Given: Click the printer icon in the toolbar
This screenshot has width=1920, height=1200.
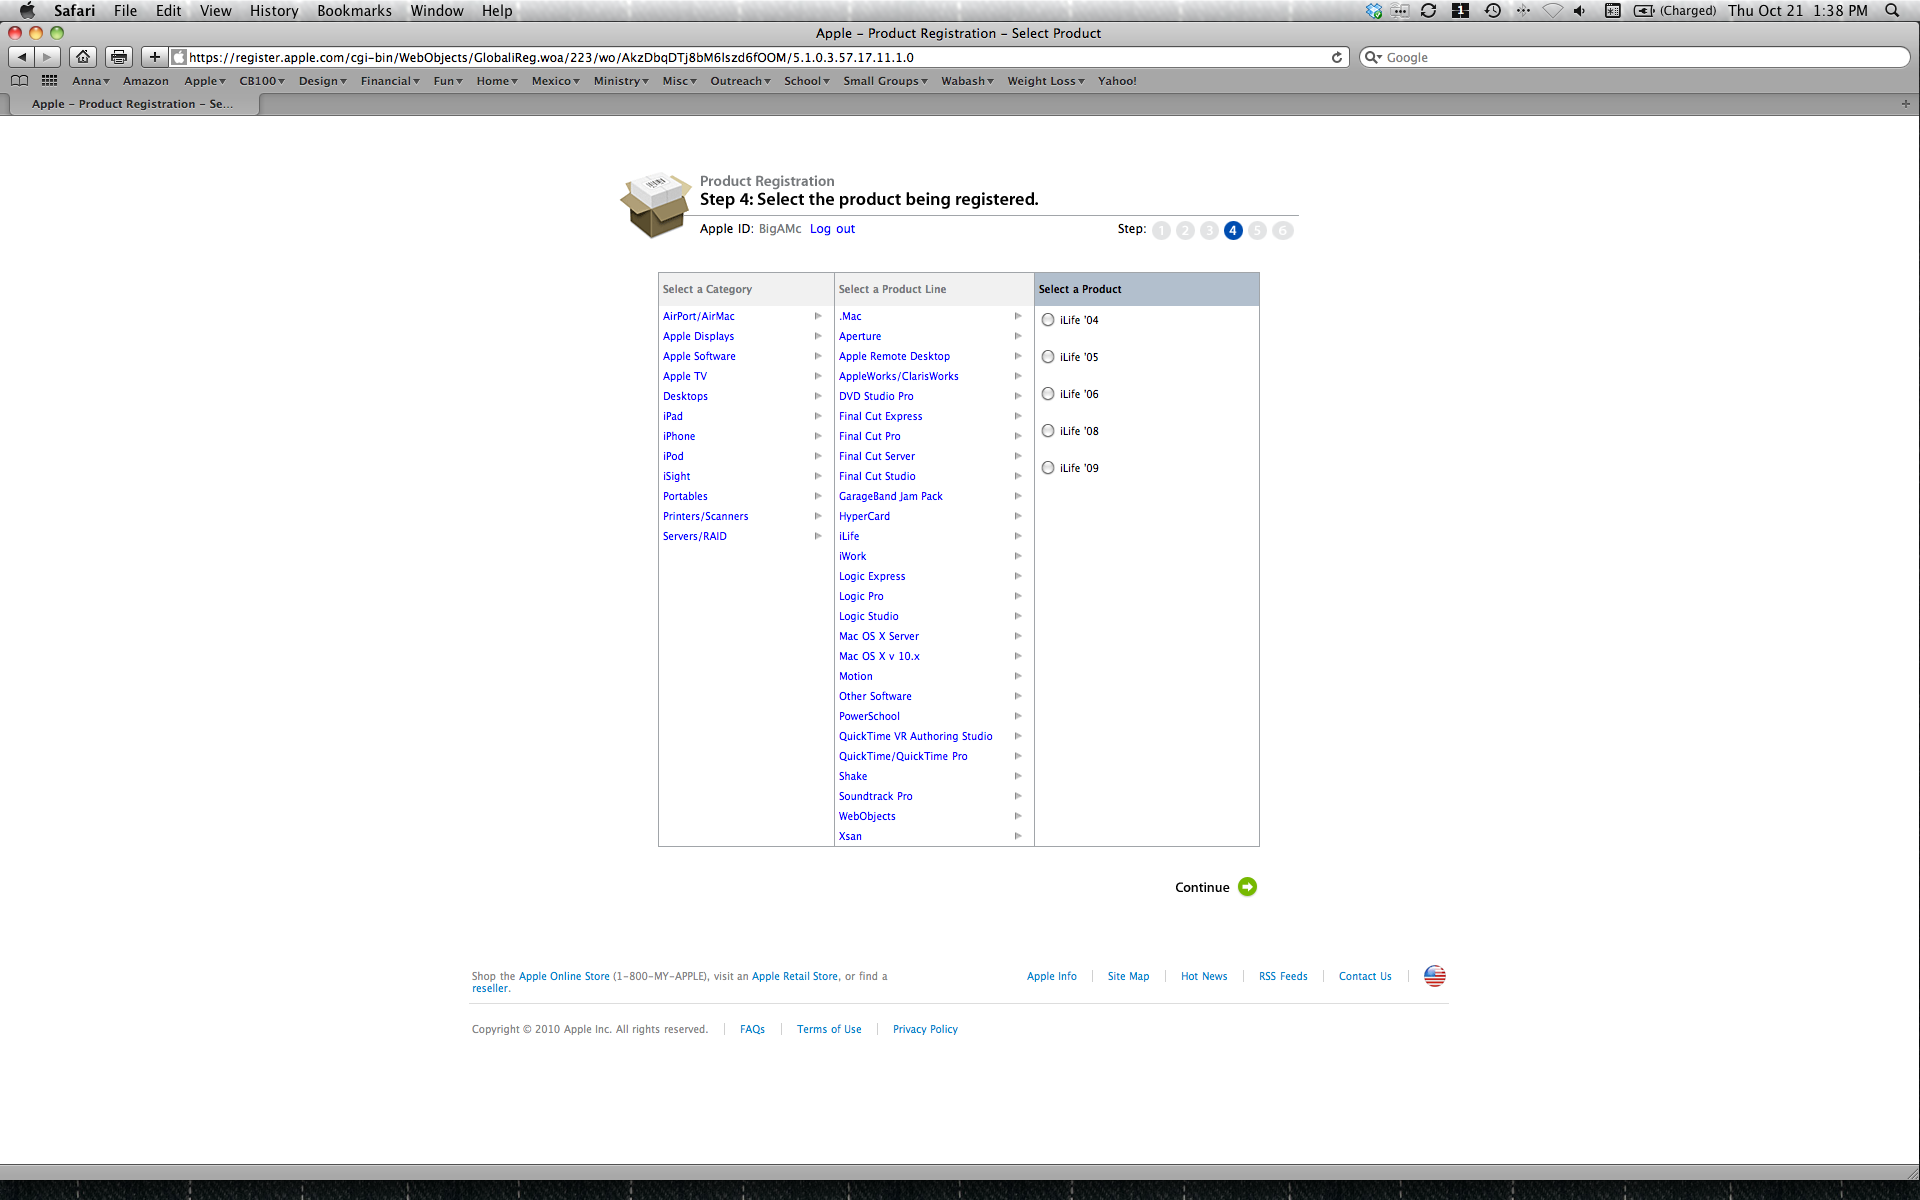Looking at the screenshot, I should tap(119, 57).
